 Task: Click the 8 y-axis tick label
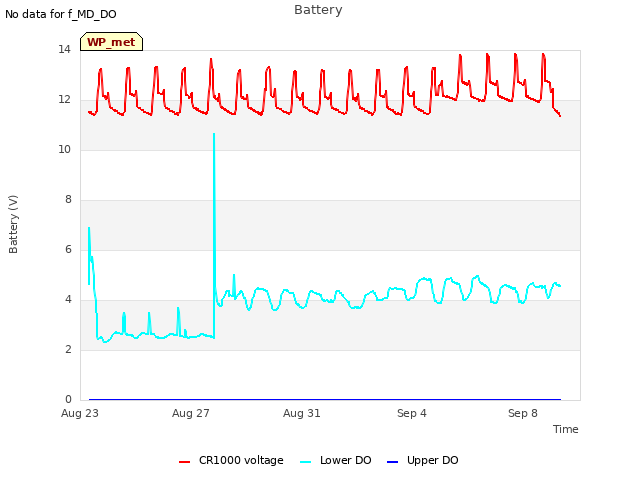pyautogui.click(x=68, y=200)
